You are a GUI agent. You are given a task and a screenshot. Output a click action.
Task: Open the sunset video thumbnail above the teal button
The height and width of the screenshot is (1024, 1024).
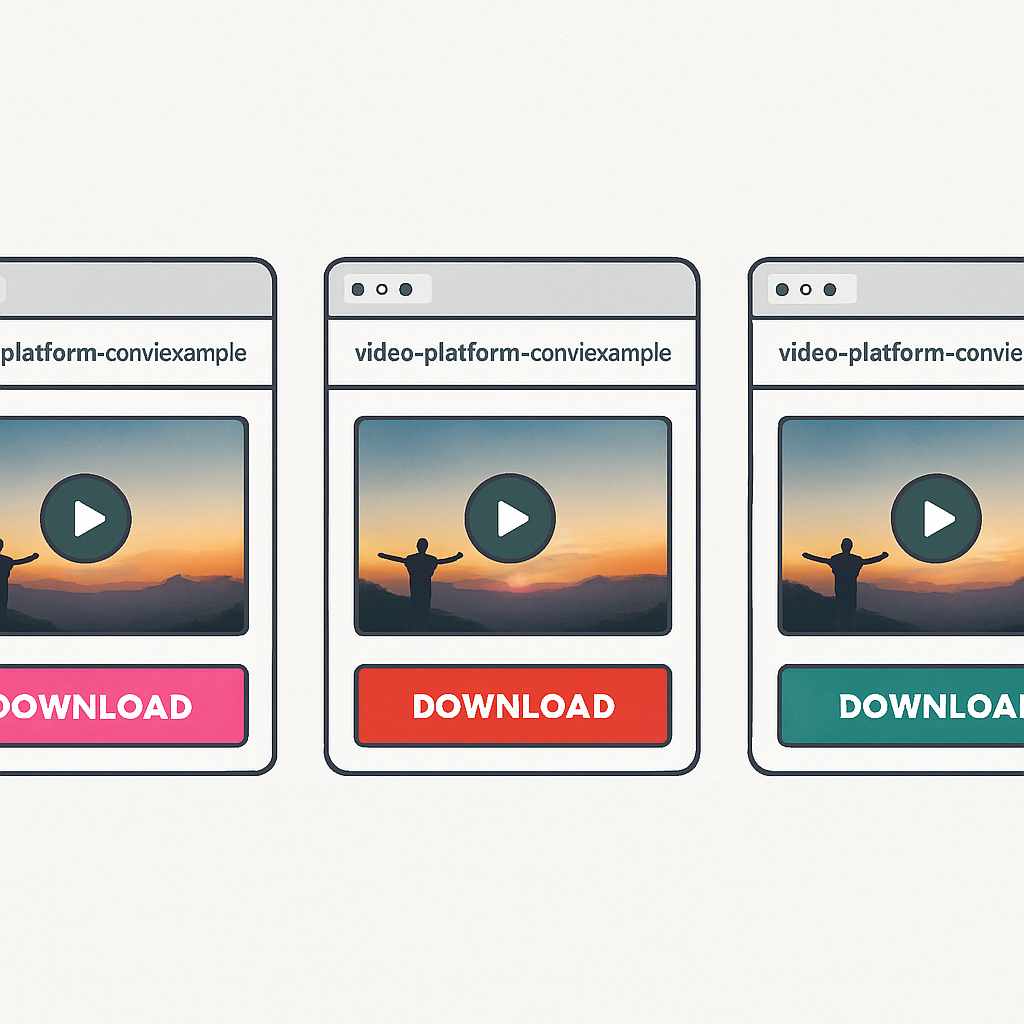pyautogui.click(x=901, y=526)
